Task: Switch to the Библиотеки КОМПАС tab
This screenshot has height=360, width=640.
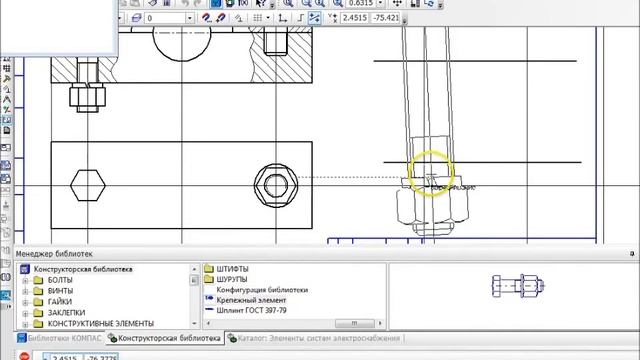Action: point(60,338)
